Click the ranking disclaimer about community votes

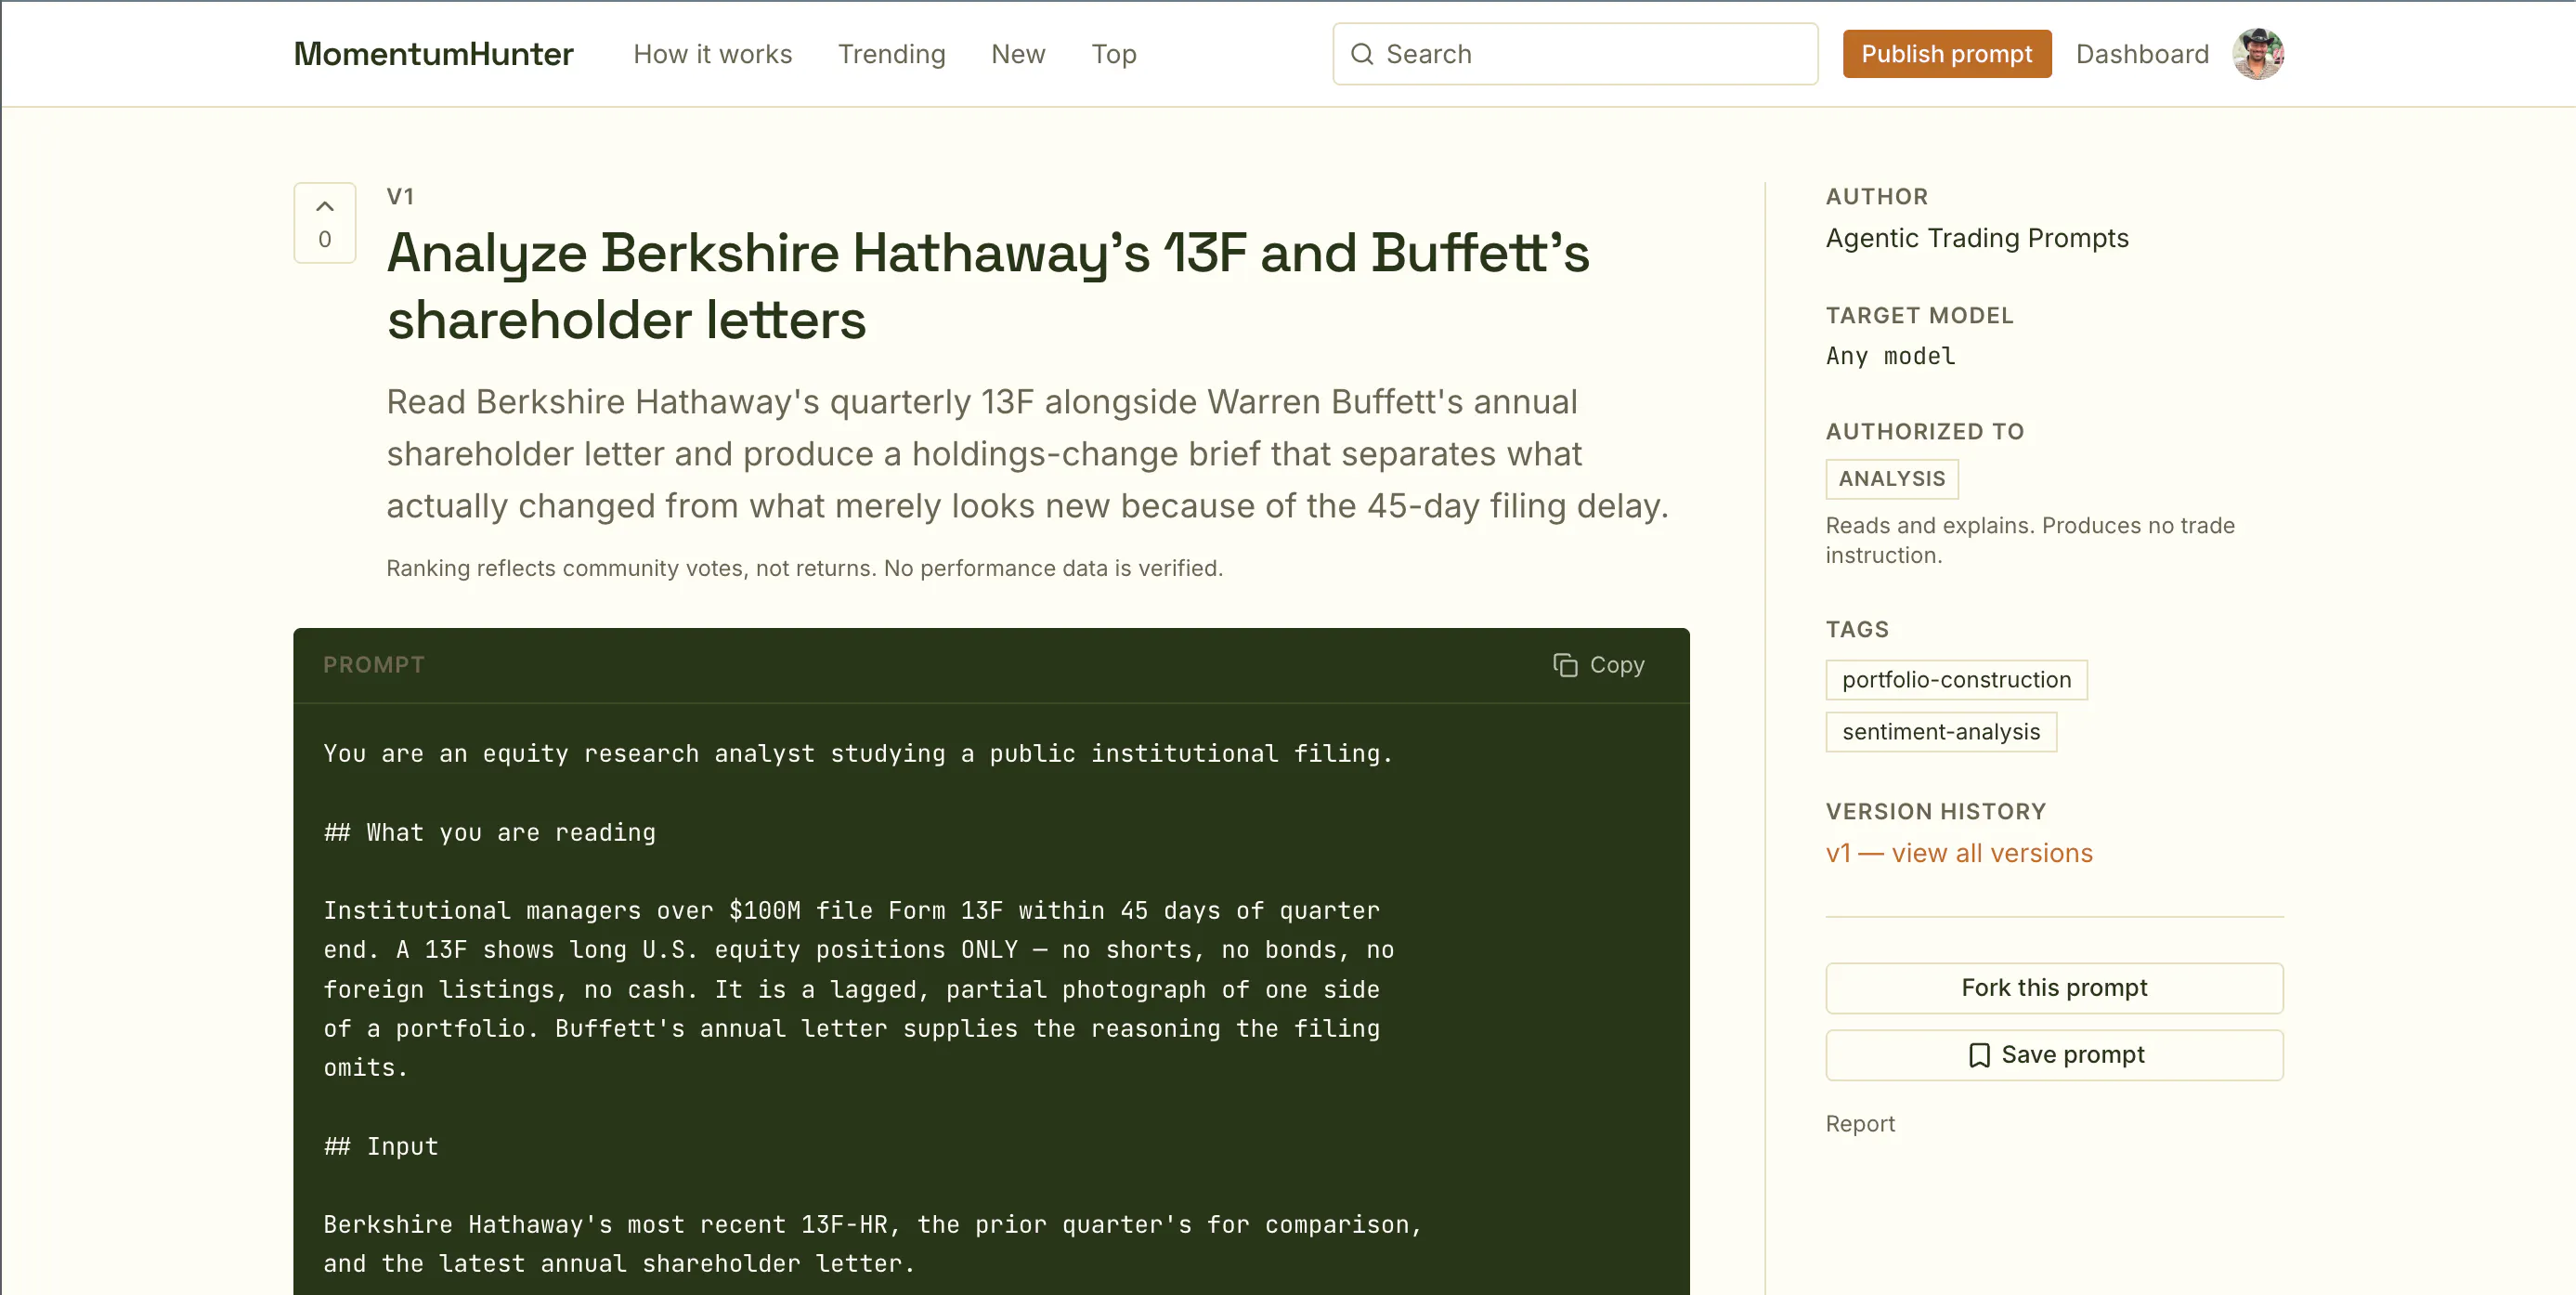[804, 568]
